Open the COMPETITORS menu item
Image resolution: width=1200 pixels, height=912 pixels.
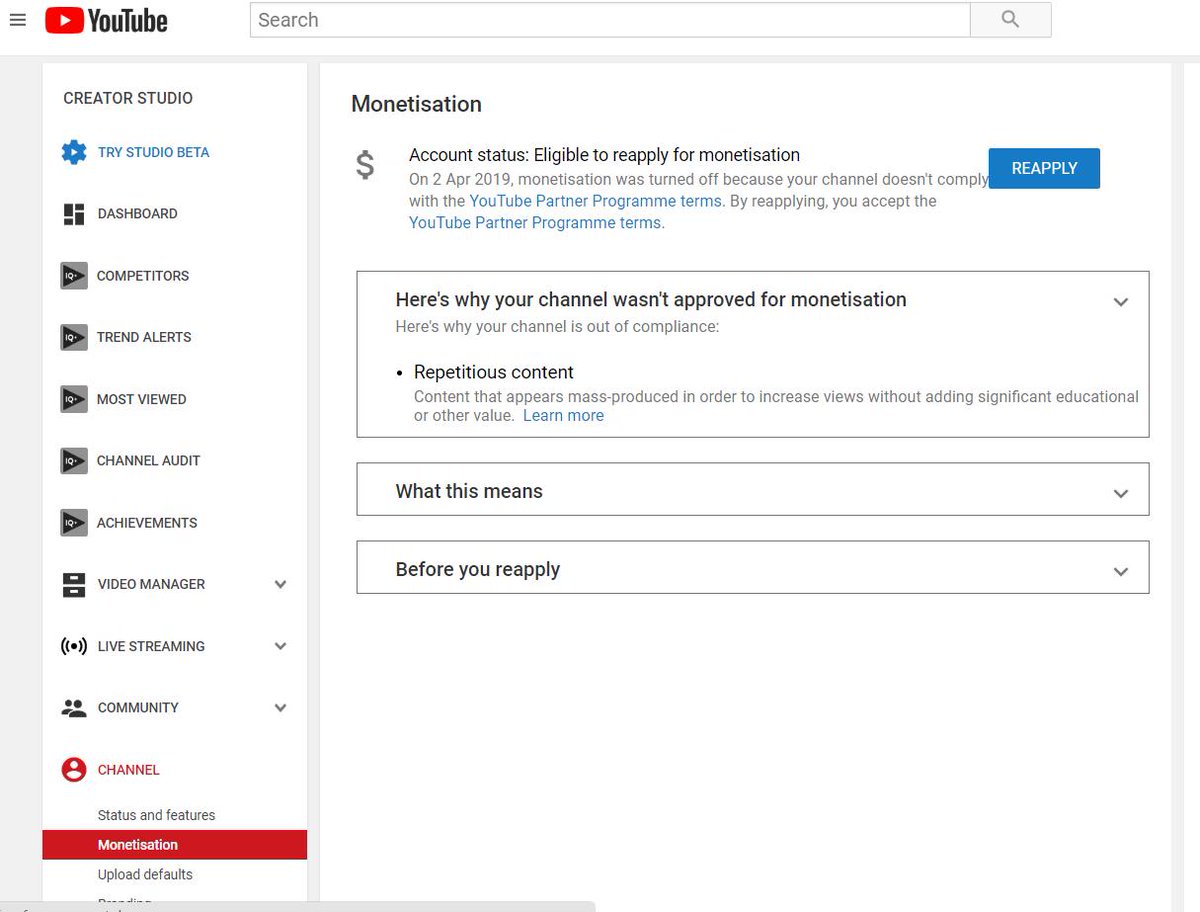(143, 276)
